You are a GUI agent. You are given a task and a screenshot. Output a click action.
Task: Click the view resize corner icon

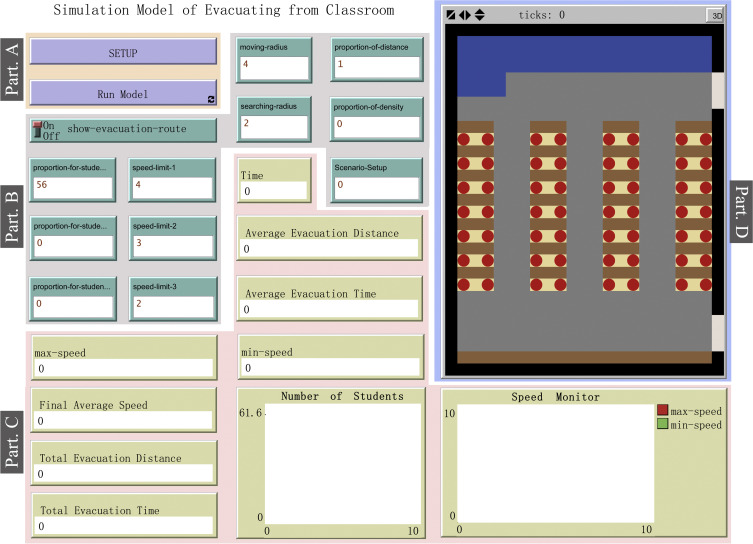[451, 15]
